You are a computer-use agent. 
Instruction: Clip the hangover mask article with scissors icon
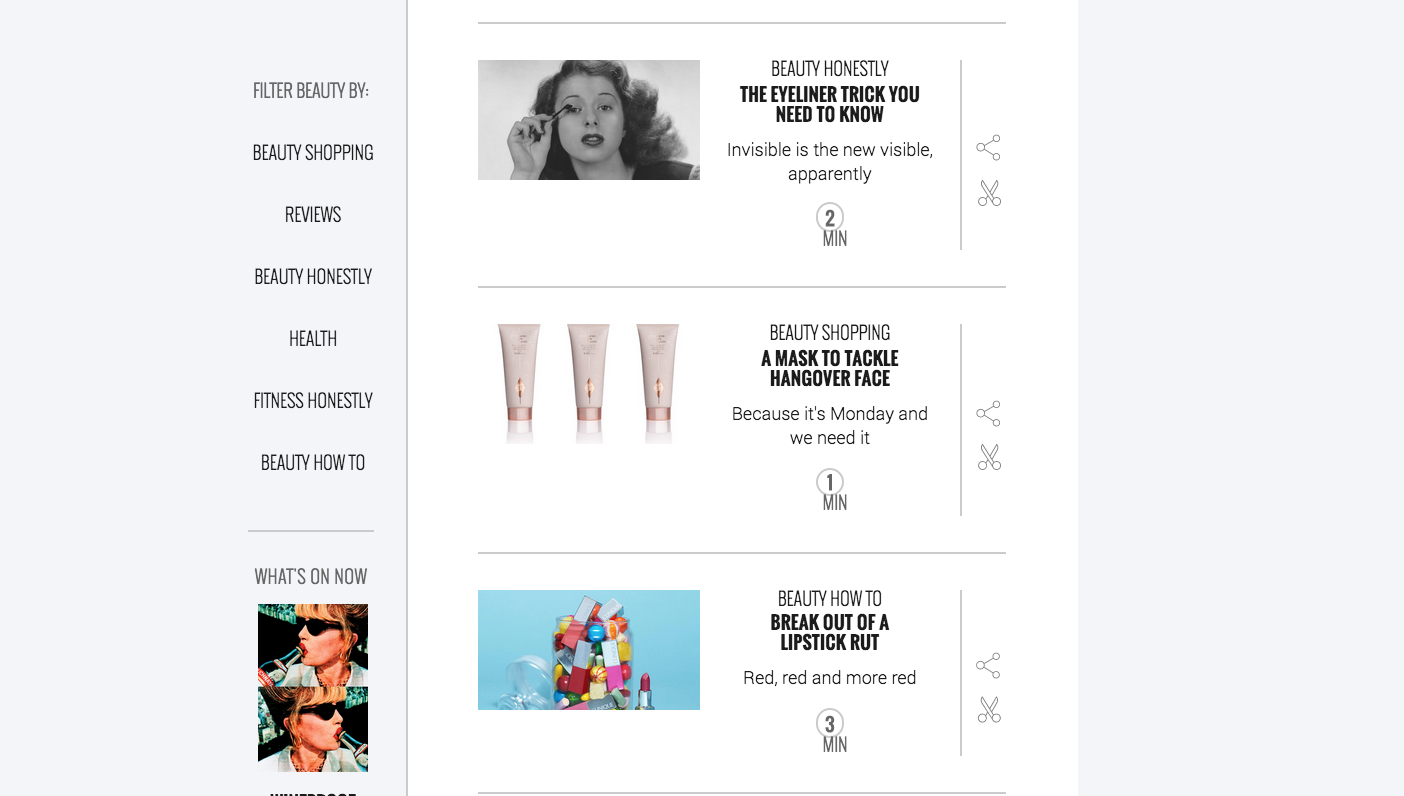989,457
